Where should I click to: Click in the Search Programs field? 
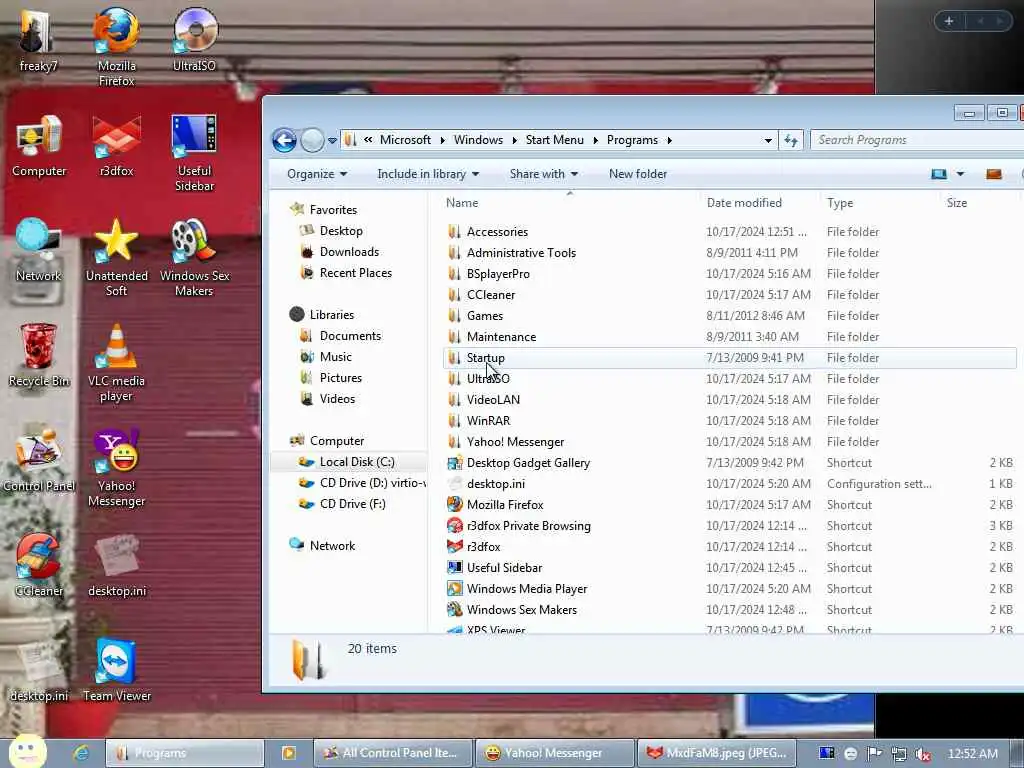[917, 140]
